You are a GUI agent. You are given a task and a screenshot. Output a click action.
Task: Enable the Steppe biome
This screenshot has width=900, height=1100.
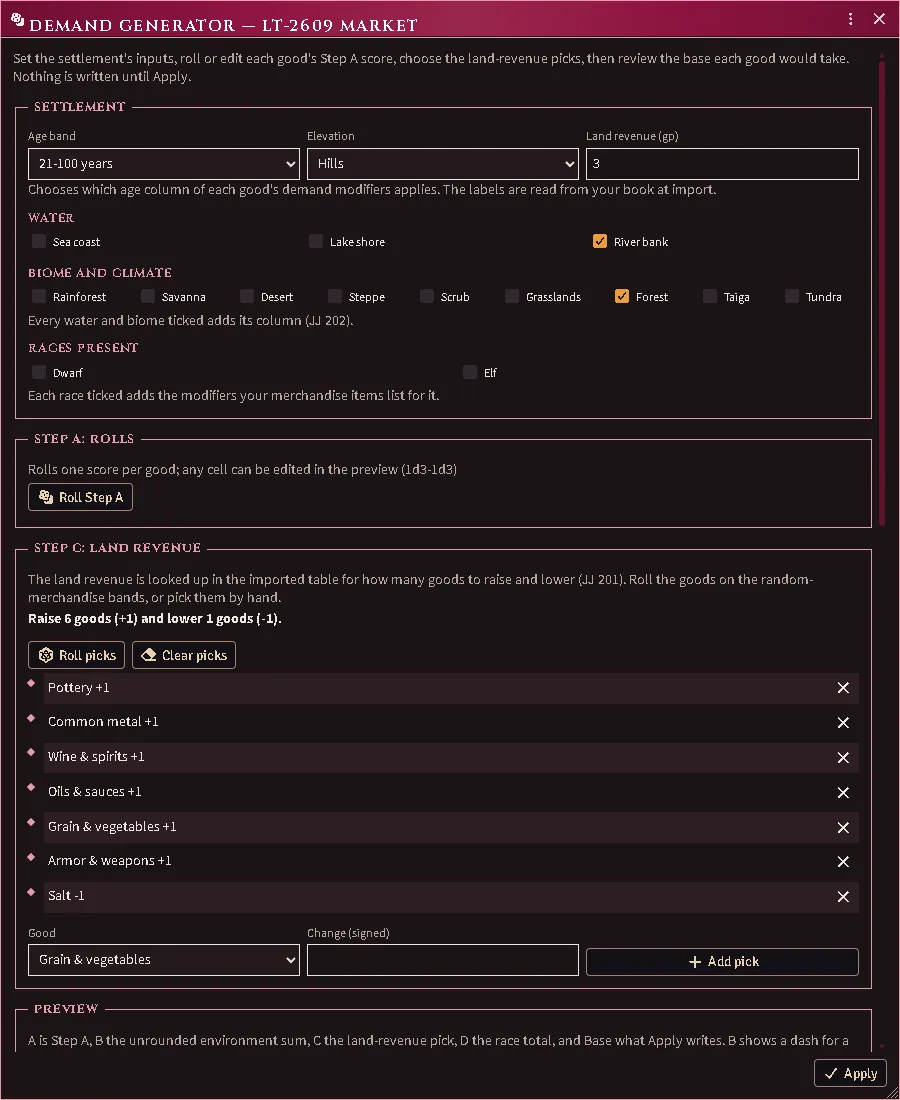335,296
